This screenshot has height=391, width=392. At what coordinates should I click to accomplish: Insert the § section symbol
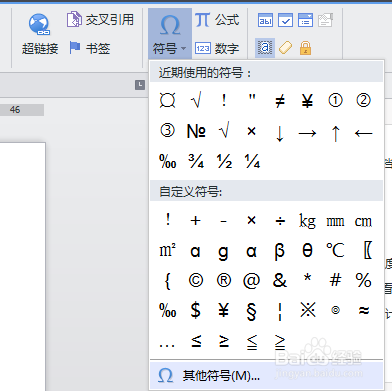[252, 311]
